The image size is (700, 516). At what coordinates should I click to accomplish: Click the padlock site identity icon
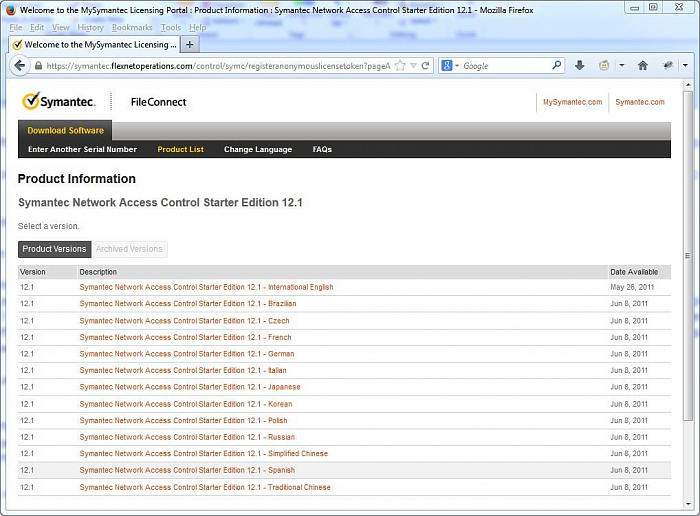[x=38, y=66]
